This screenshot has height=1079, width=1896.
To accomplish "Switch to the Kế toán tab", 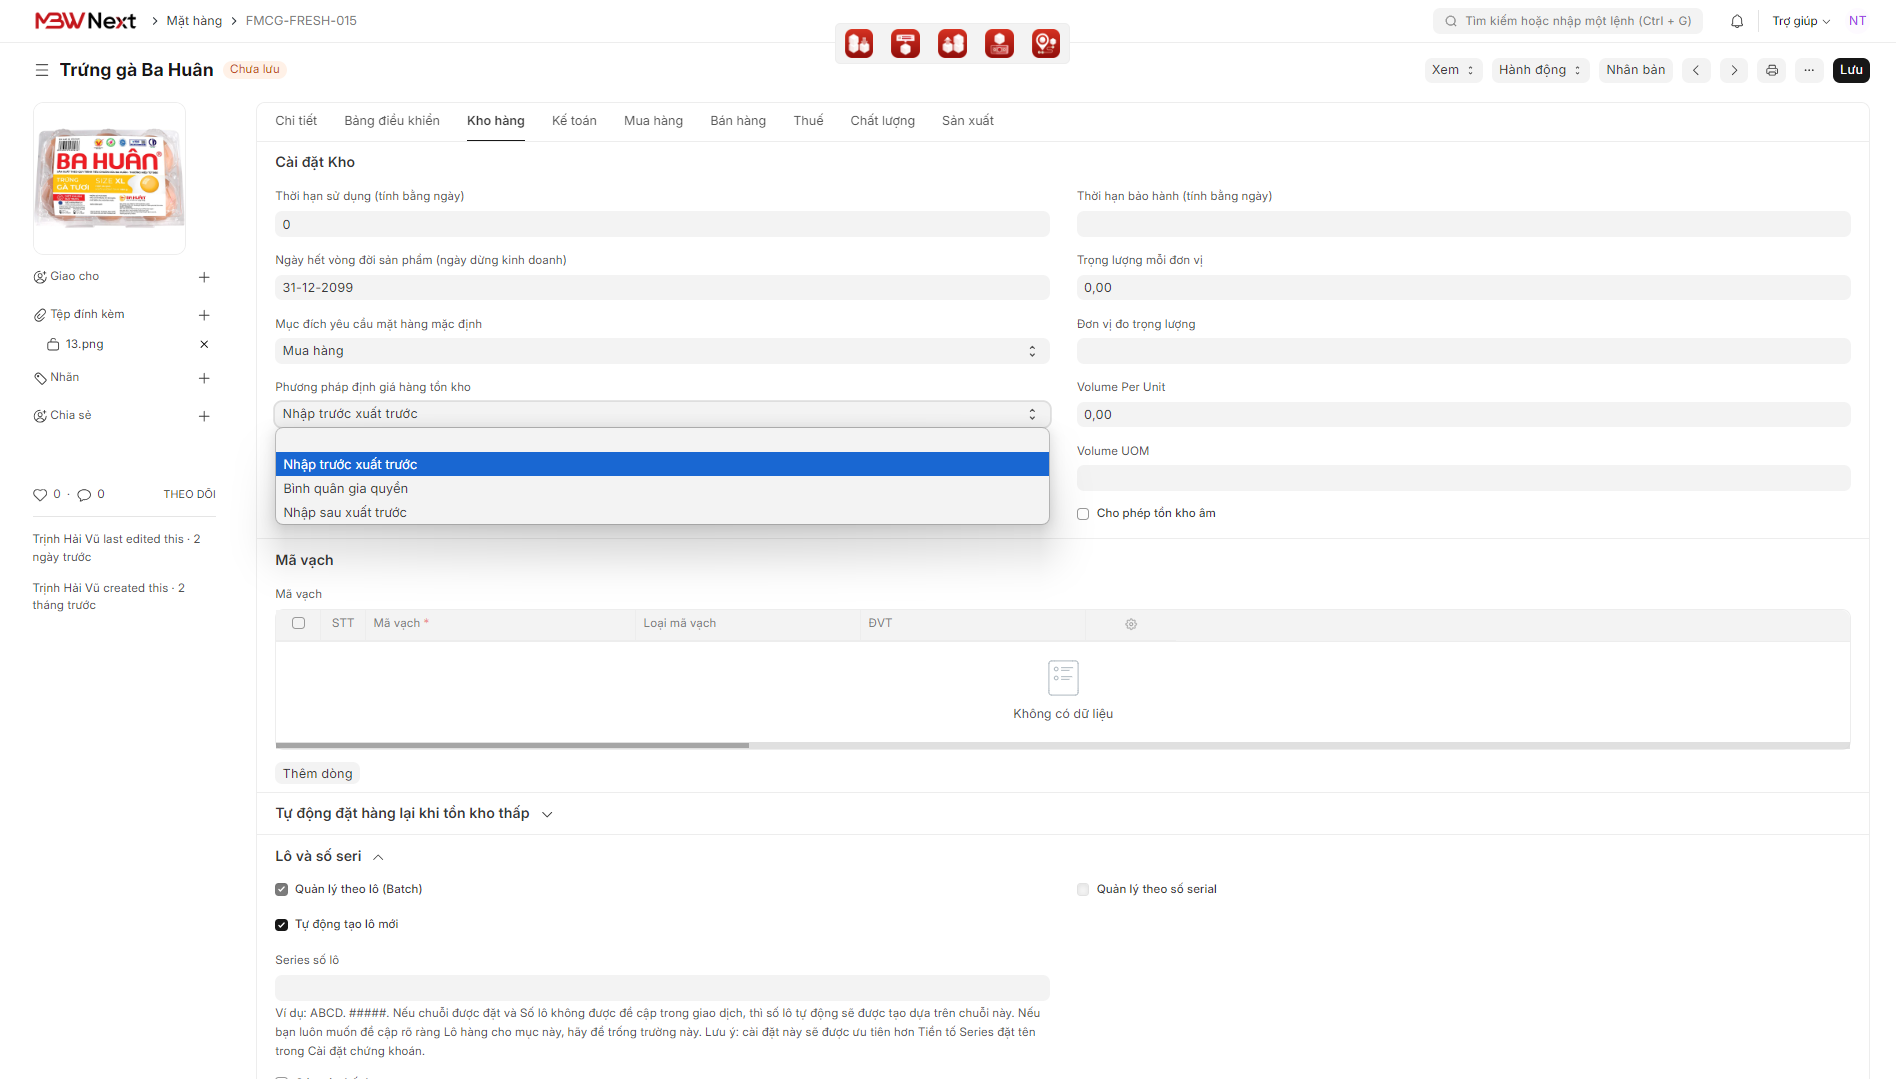I will click(574, 121).
